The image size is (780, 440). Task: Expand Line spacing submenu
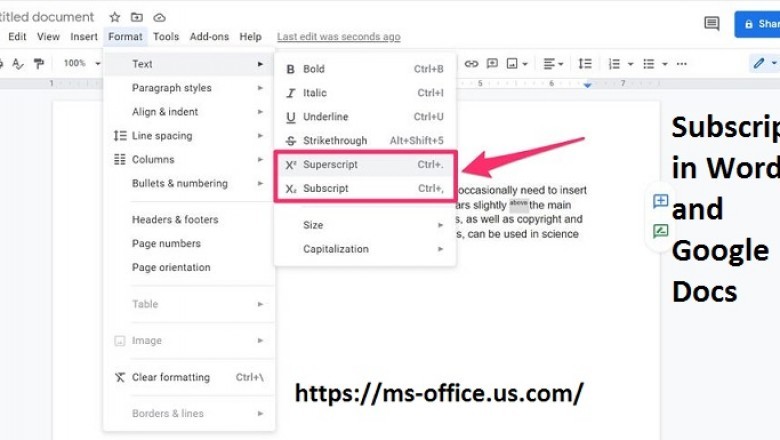click(x=189, y=136)
